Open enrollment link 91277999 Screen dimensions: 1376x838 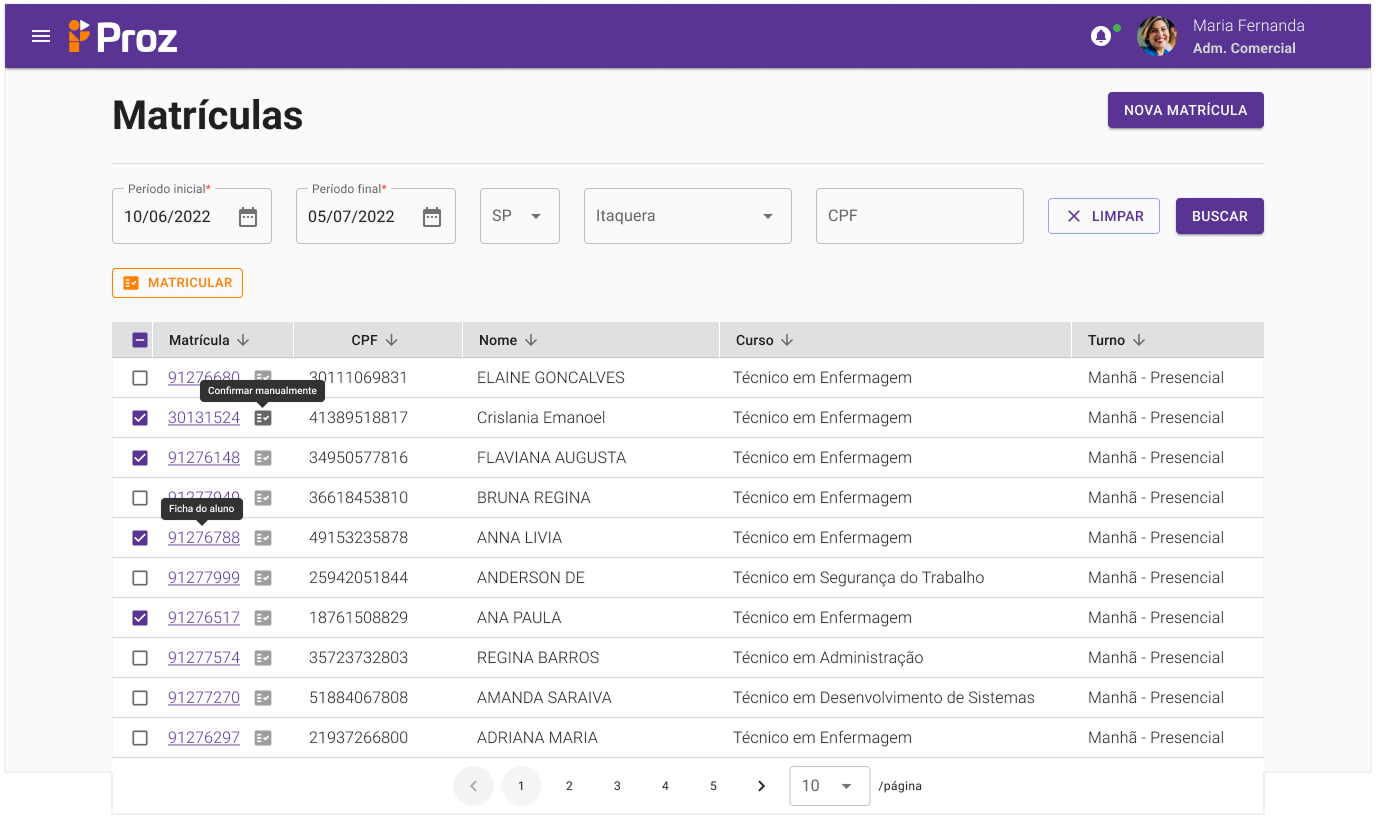click(x=204, y=578)
